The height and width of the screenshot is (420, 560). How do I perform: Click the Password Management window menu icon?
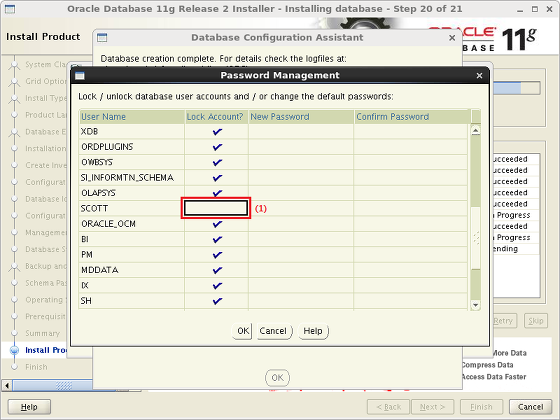(80, 75)
